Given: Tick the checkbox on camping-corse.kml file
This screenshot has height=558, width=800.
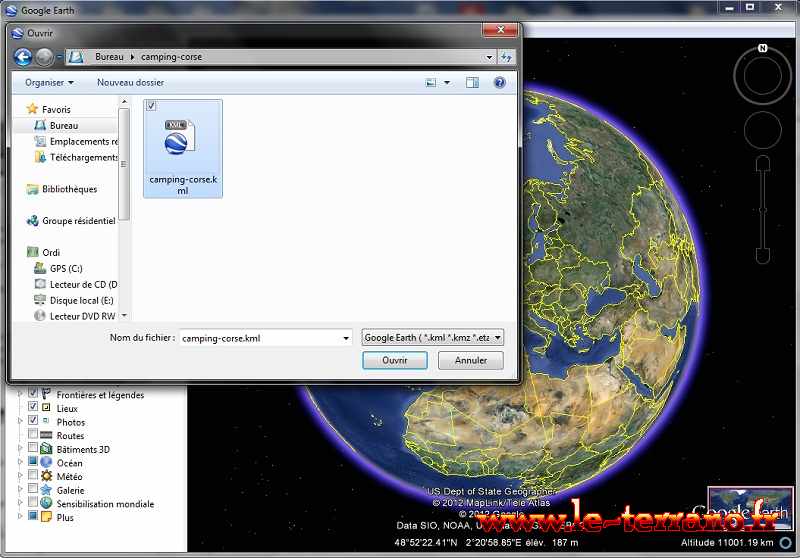Looking at the screenshot, I should tap(152, 106).
